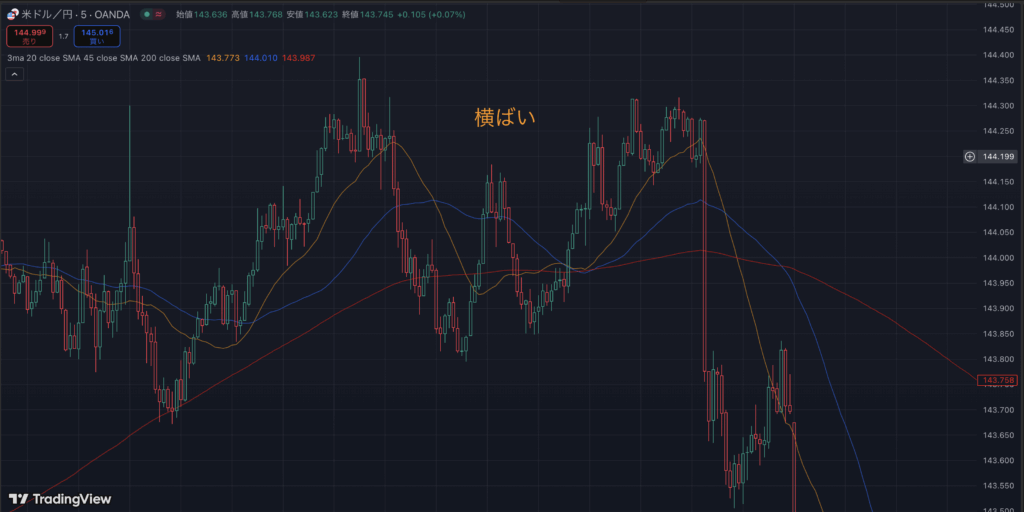Select the 横ばい text annotation
Screen dimensions: 1024x512
(504, 117)
